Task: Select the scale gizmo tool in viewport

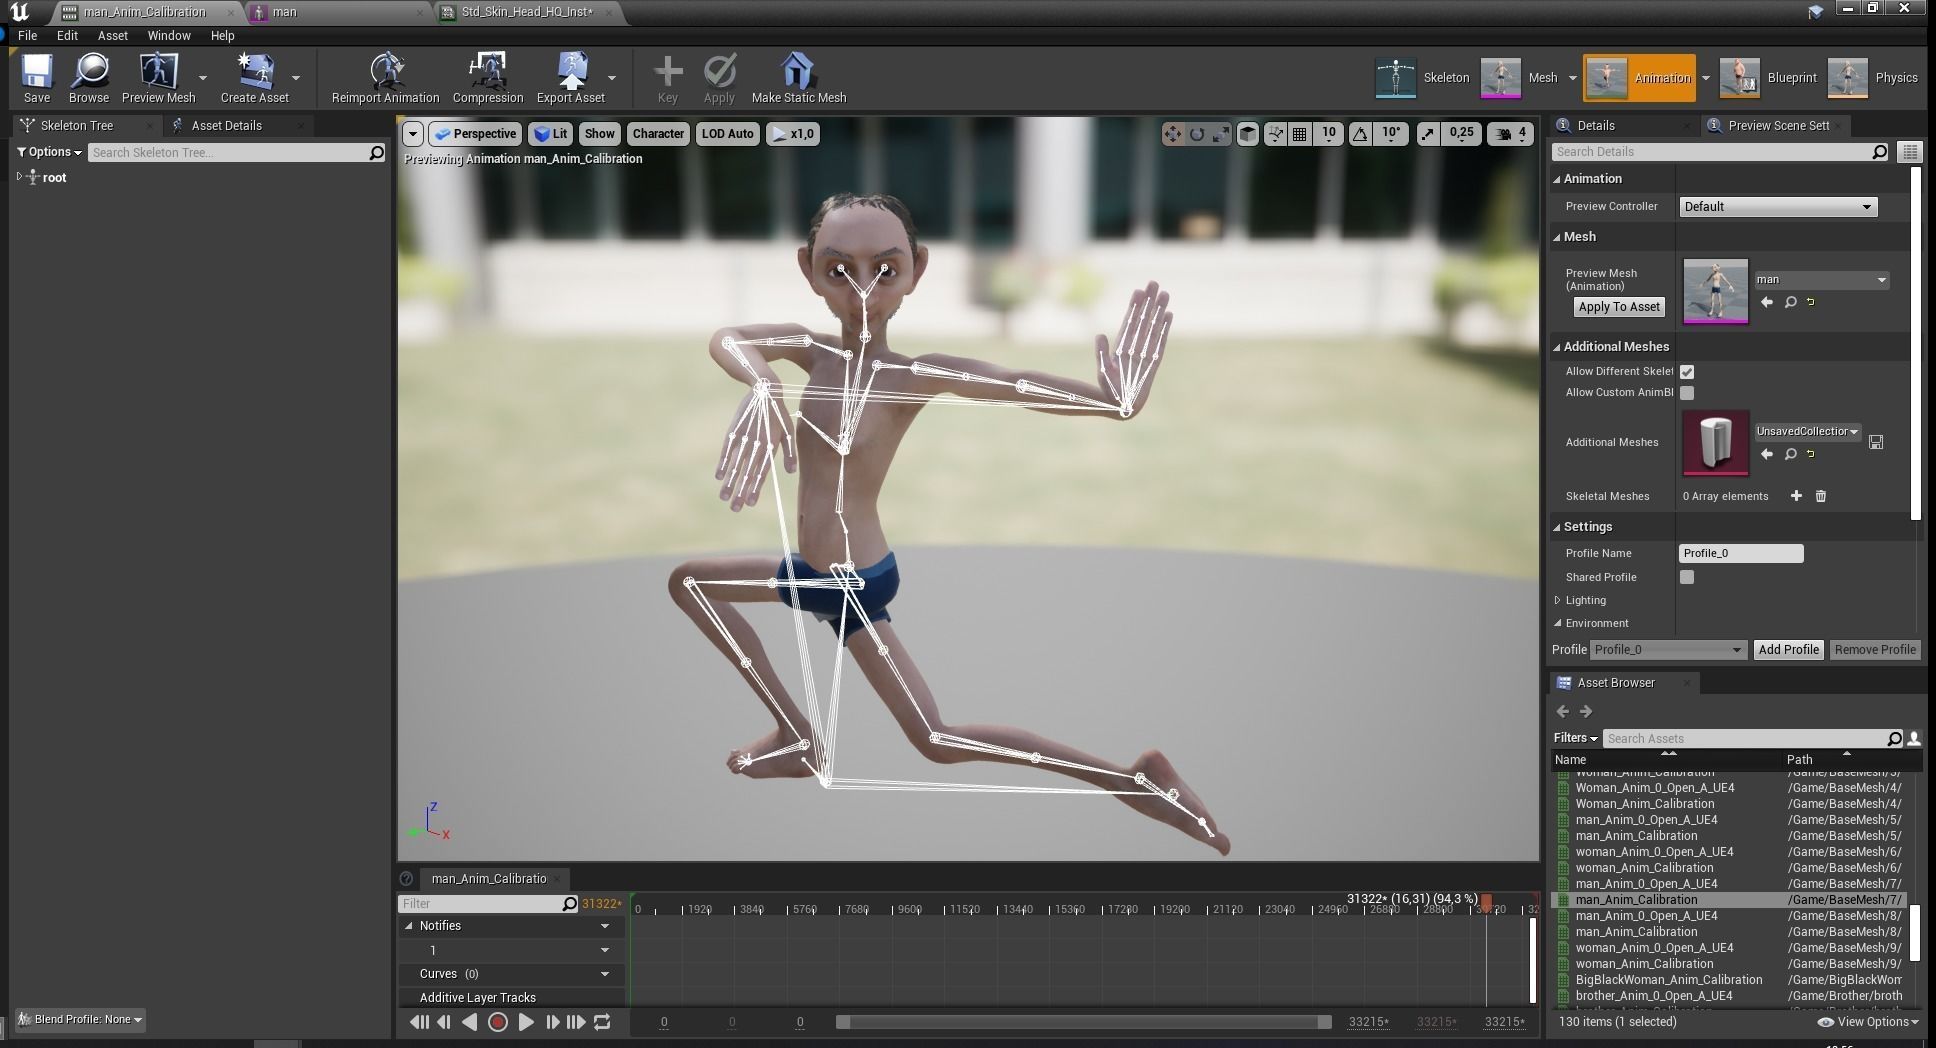Action: point(1220,134)
